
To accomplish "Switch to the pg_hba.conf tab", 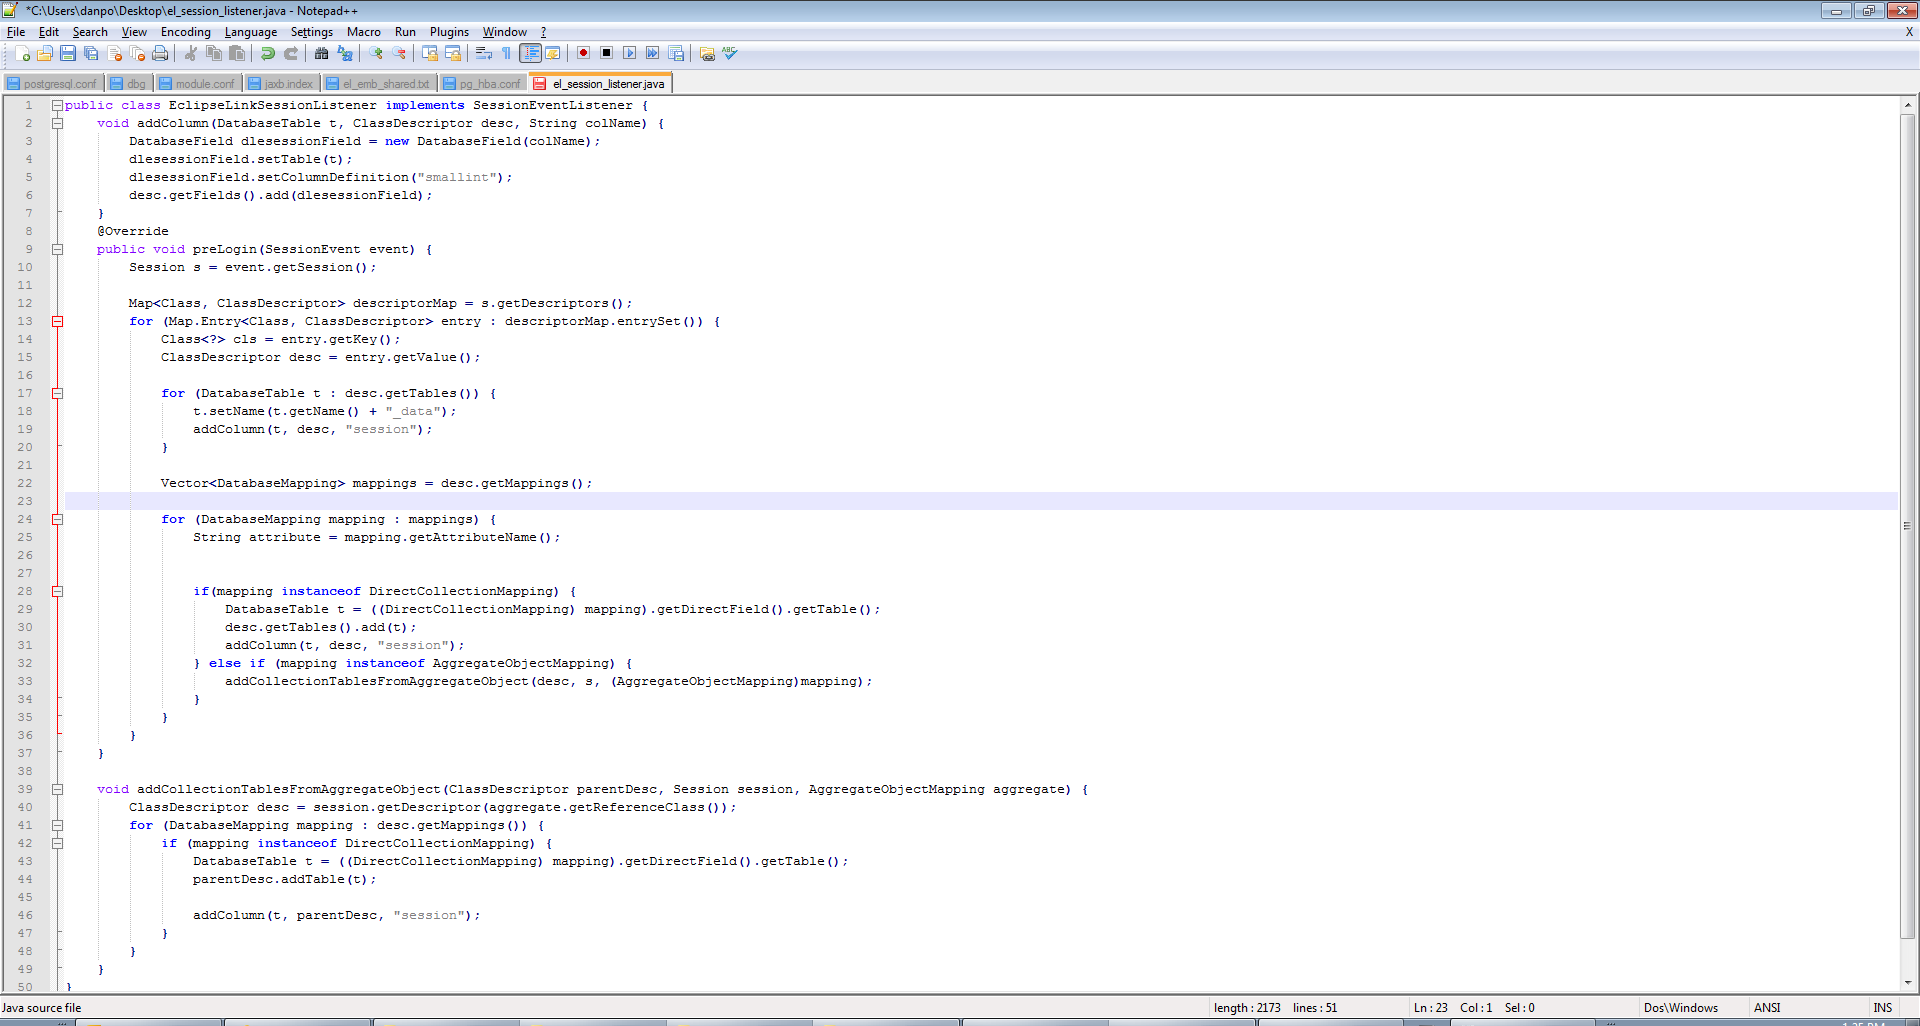I will 483,84.
